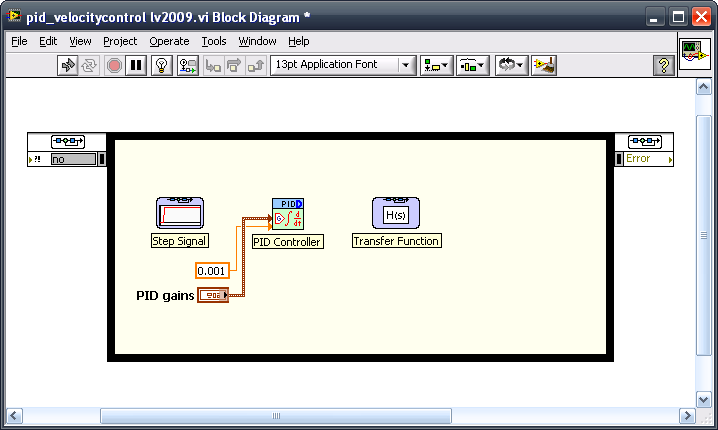Click the PID gains terminal
Image resolution: width=718 pixels, height=430 pixels.
(213, 295)
